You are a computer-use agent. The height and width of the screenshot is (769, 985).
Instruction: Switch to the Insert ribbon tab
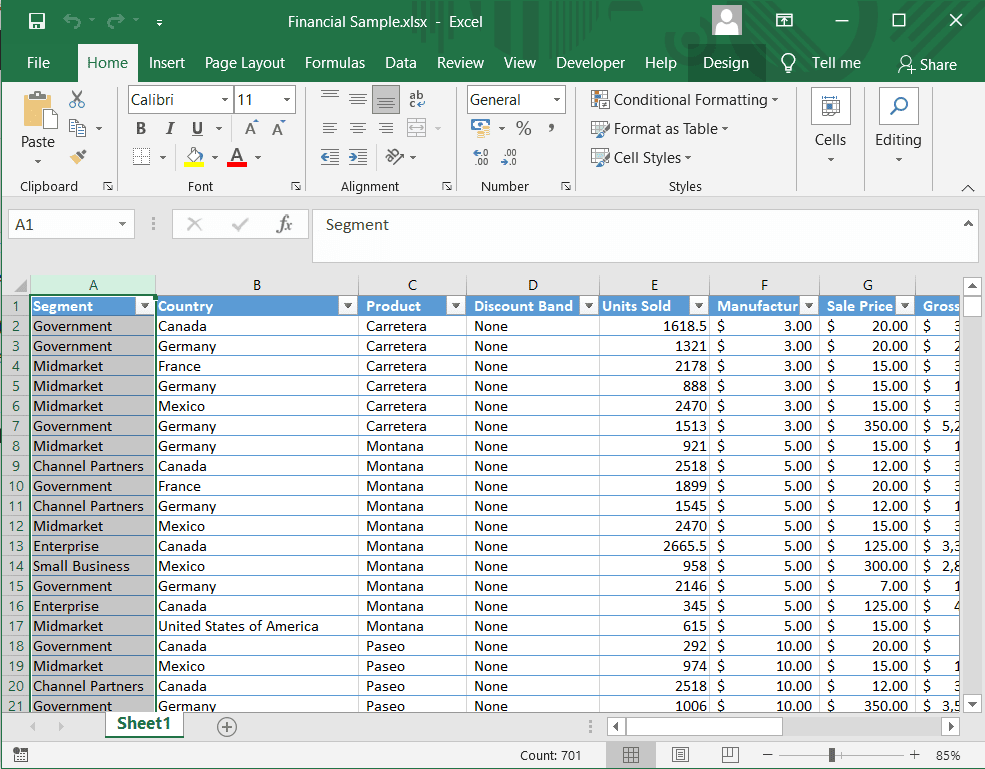coord(167,63)
